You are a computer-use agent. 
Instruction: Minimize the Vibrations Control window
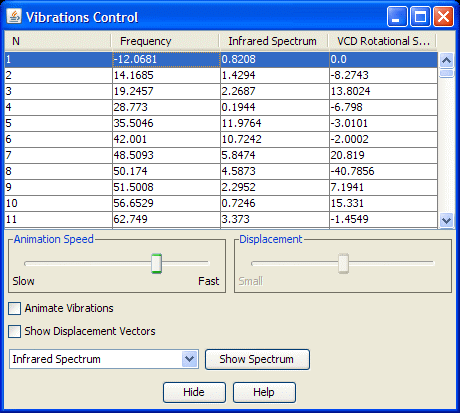pyautogui.click(x=397, y=17)
